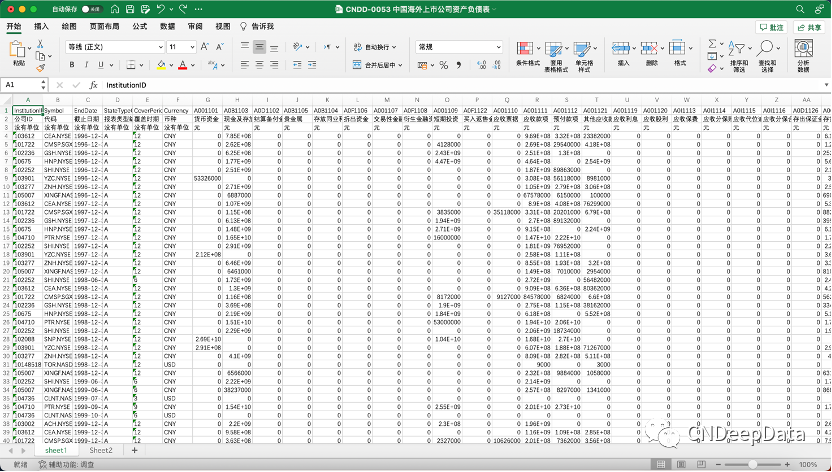Expand the borders dropdown arrow
Image resolution: width=832 pixels, height=472 pixels.
coord(142,65)
